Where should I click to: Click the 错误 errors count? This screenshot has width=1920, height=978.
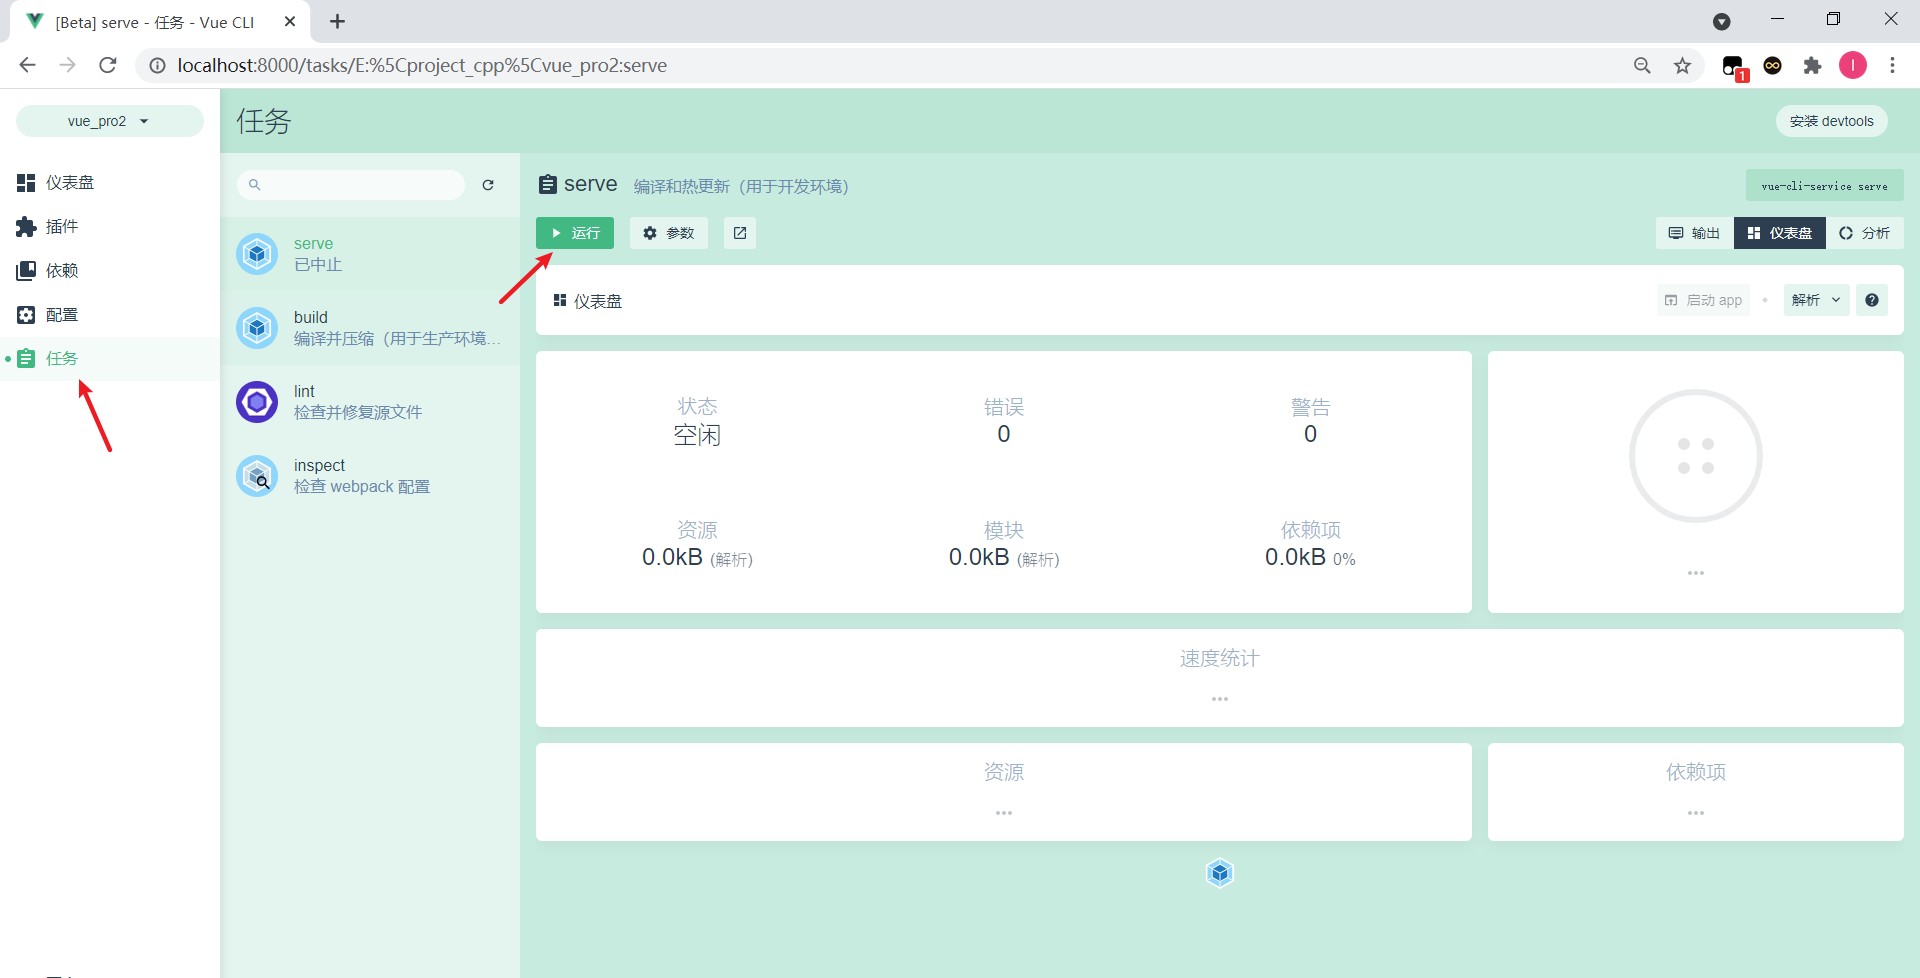click(x=1004, y=434)
